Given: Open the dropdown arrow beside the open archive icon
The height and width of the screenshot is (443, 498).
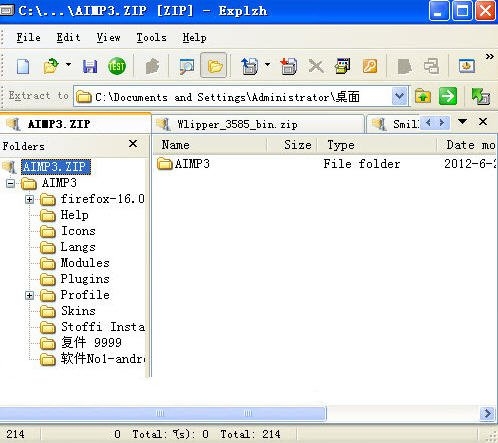Looking at the screenshot, I should point(68,64).
